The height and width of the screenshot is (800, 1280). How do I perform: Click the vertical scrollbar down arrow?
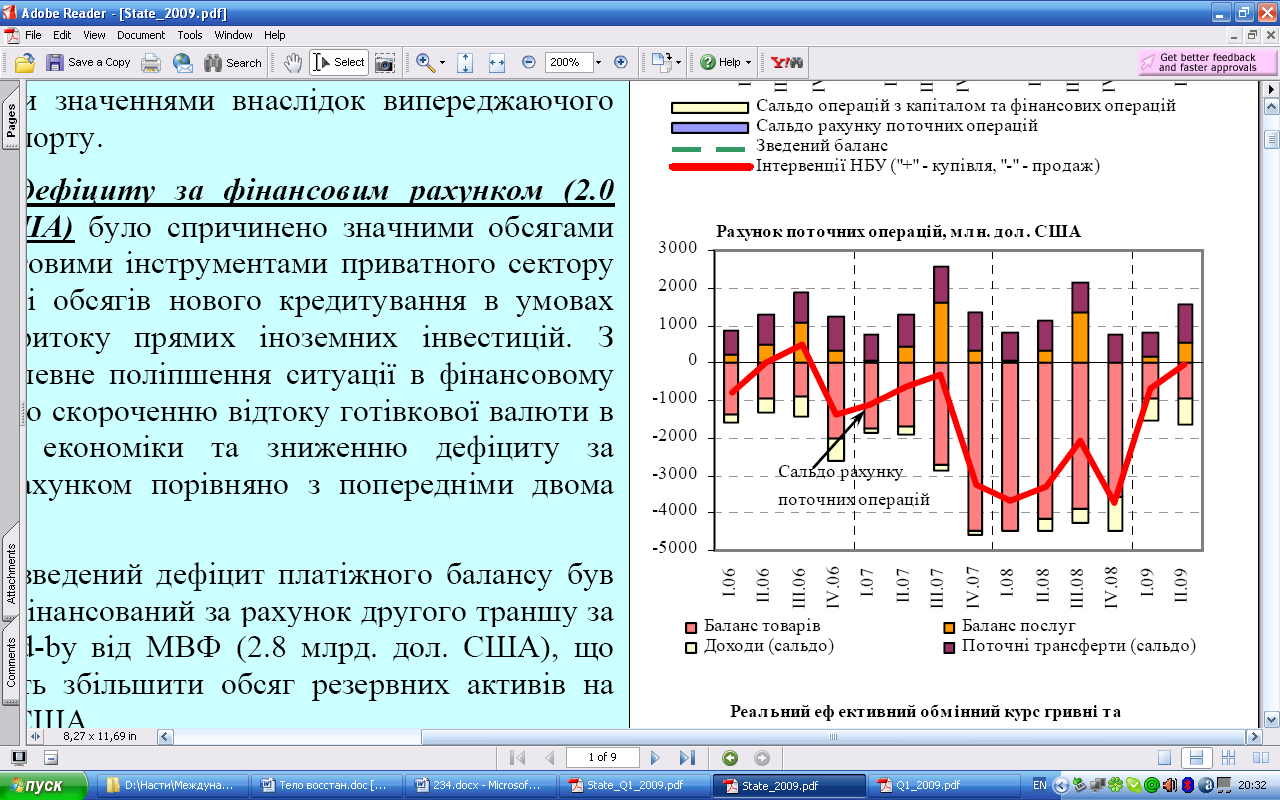(1271, 719)
